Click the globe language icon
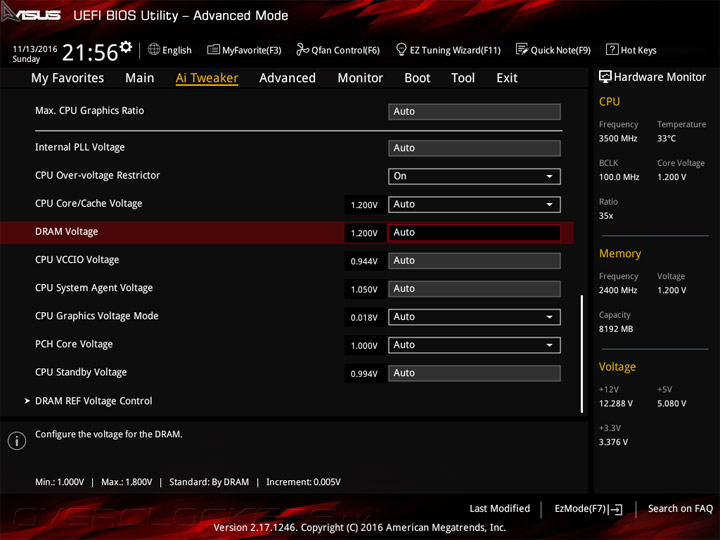The height and width of the screenshot is (540, 720). pos(154,50)
